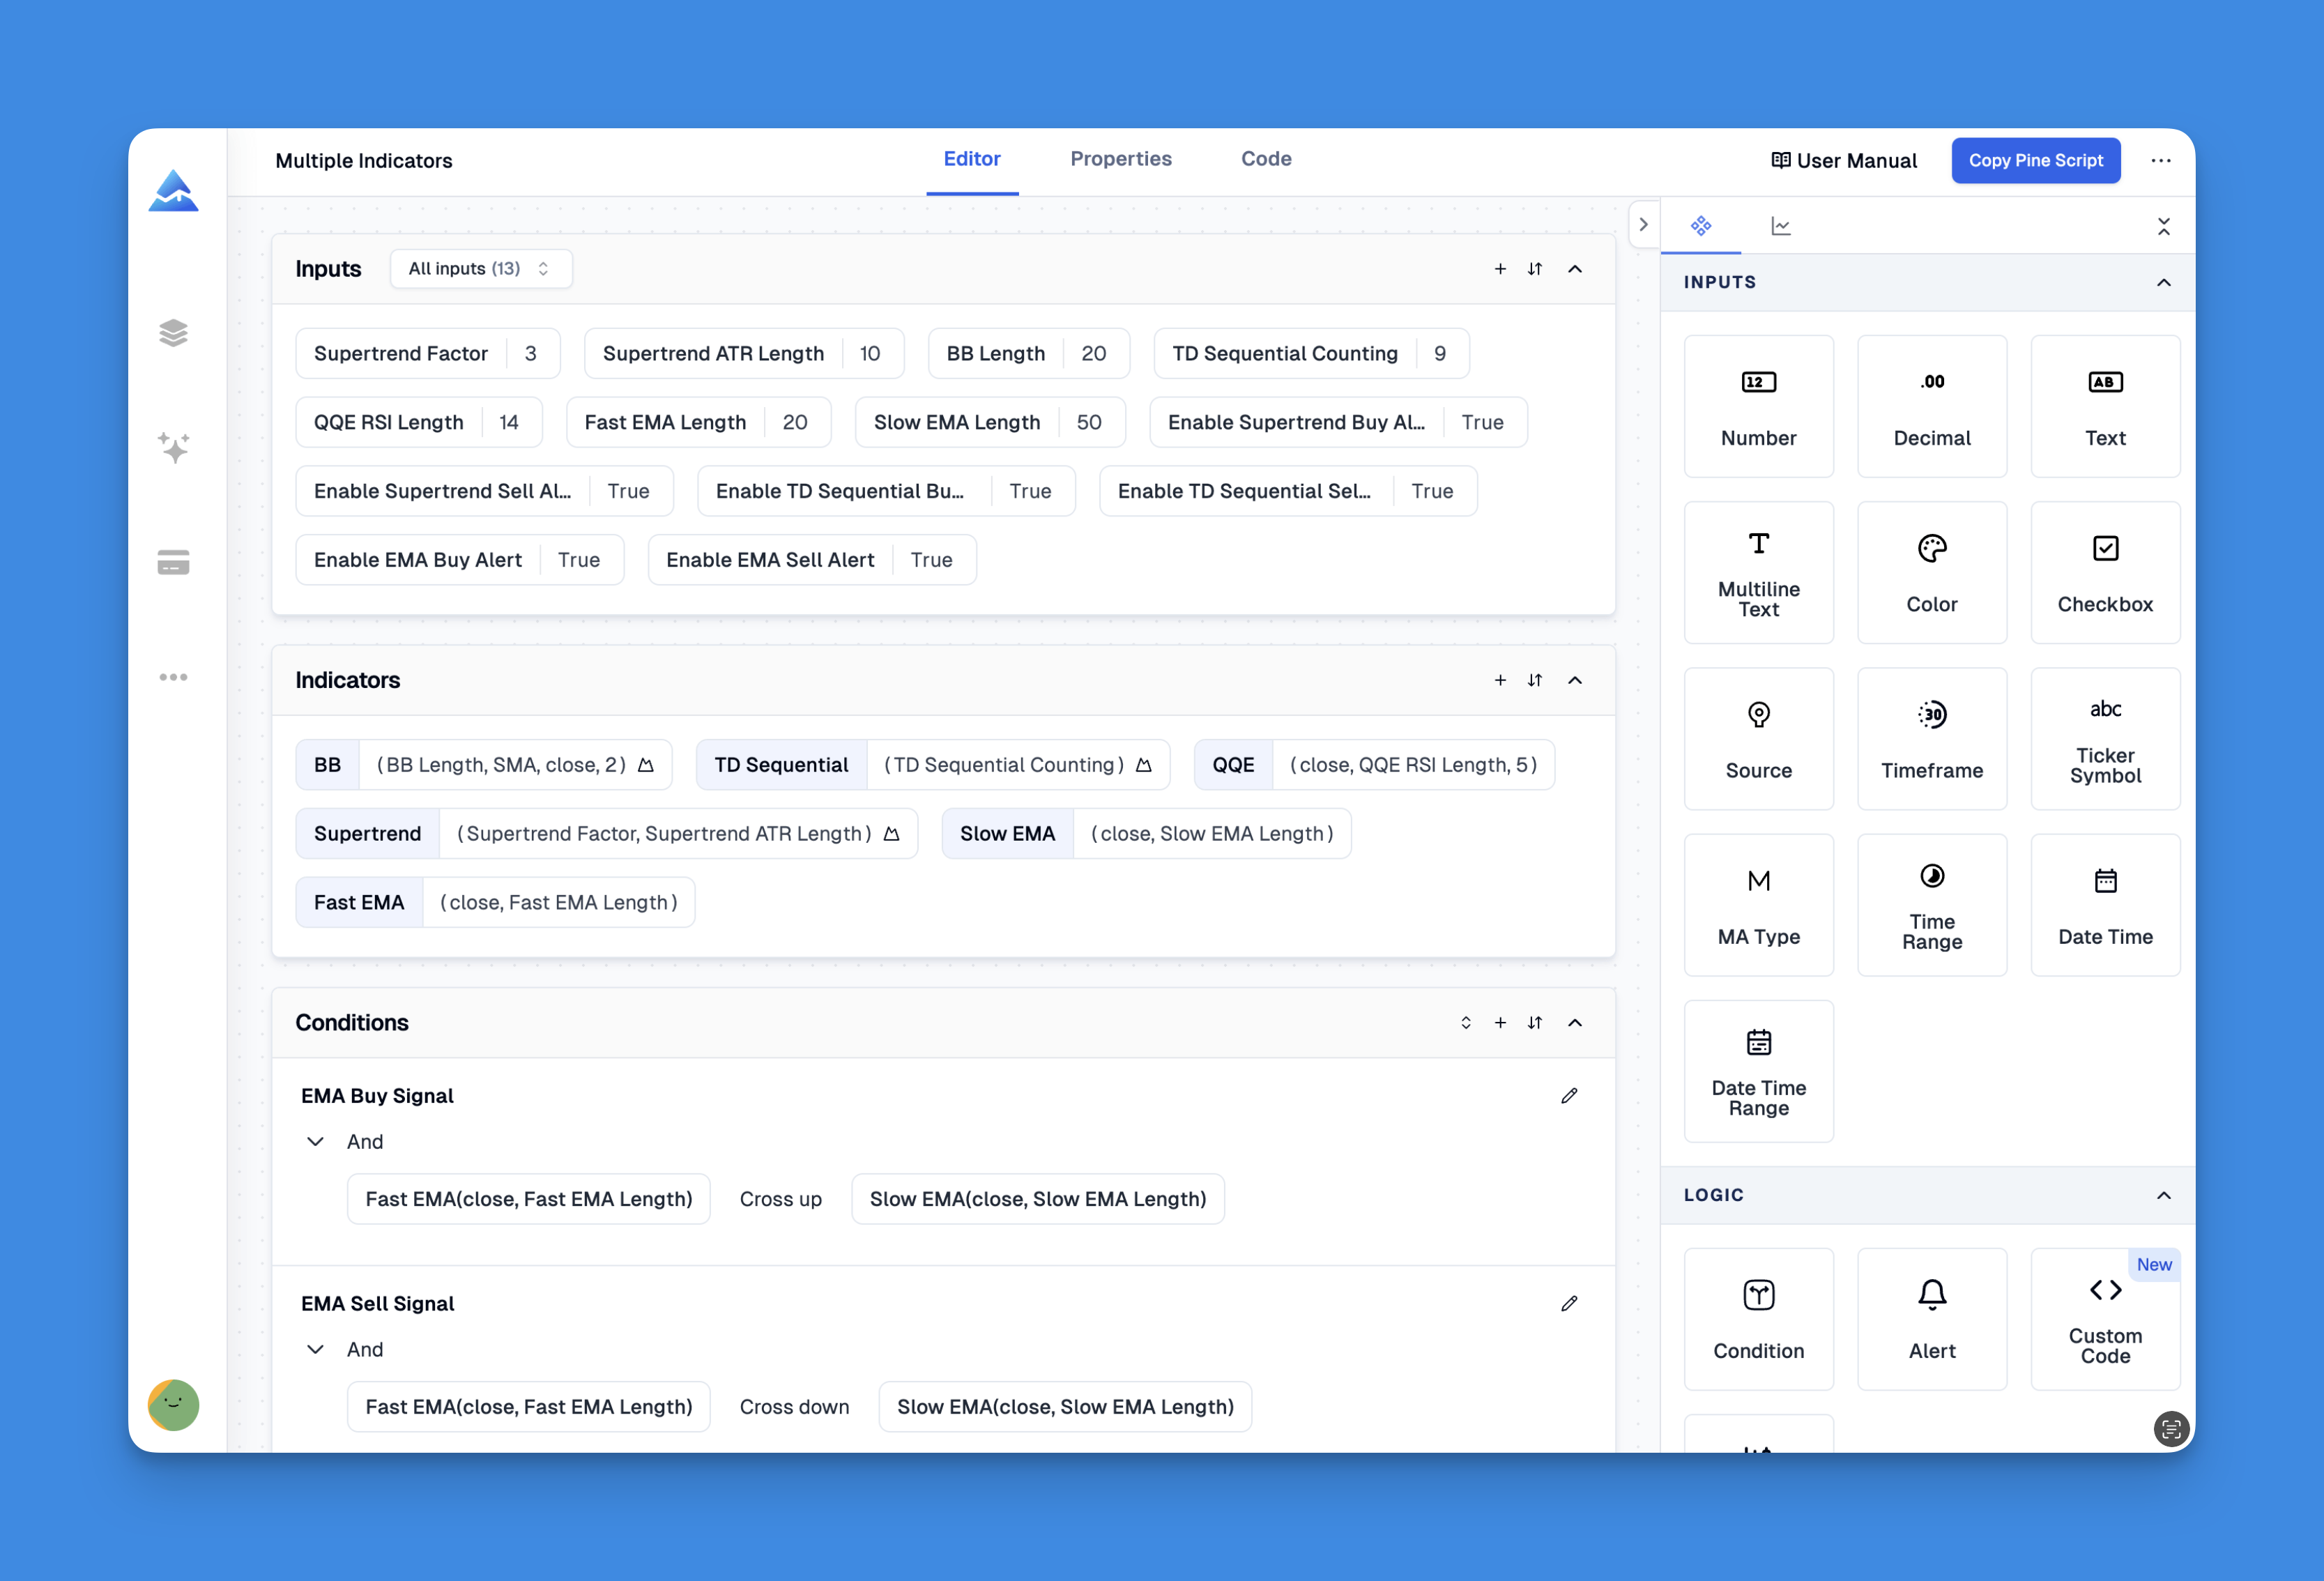Viewport: 2324px width, 1581px height.
Task: Open the billing card icon in the sidebar
Action: 173,562
